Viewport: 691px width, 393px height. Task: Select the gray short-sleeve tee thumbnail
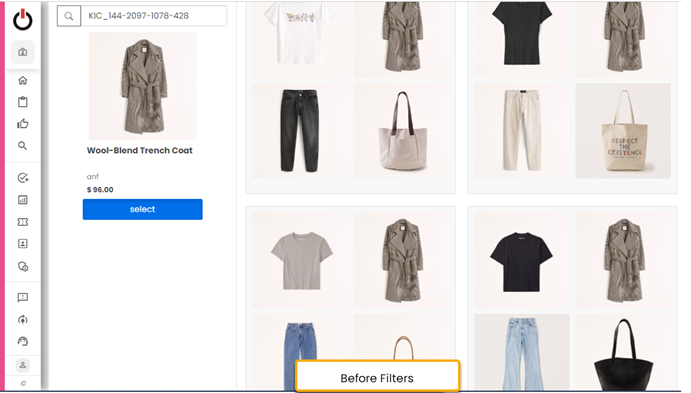click(300, 260)
